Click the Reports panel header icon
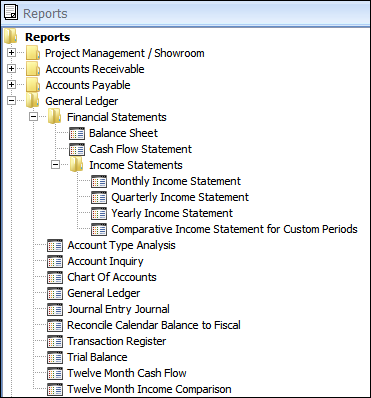The image size is (371, 398). 11,13
